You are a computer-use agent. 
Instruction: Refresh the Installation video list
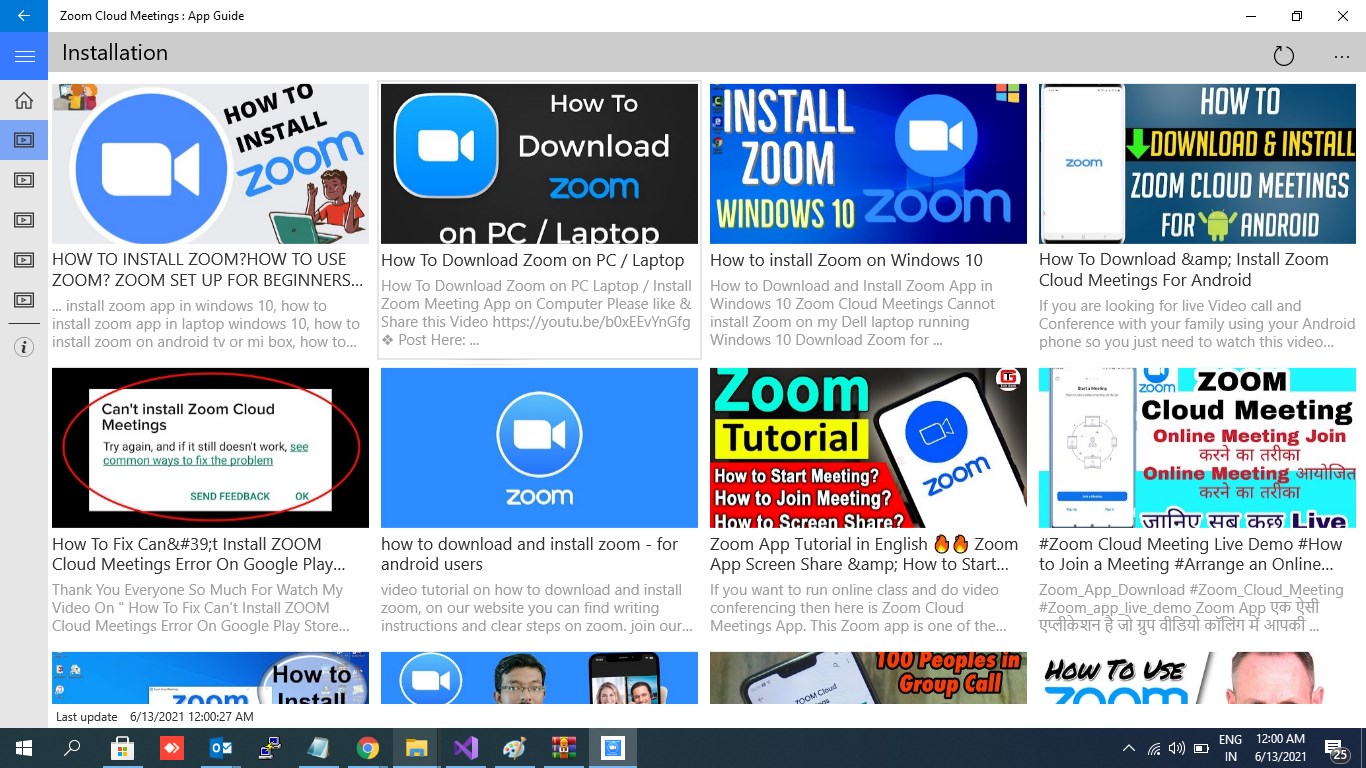point(1284,56)
